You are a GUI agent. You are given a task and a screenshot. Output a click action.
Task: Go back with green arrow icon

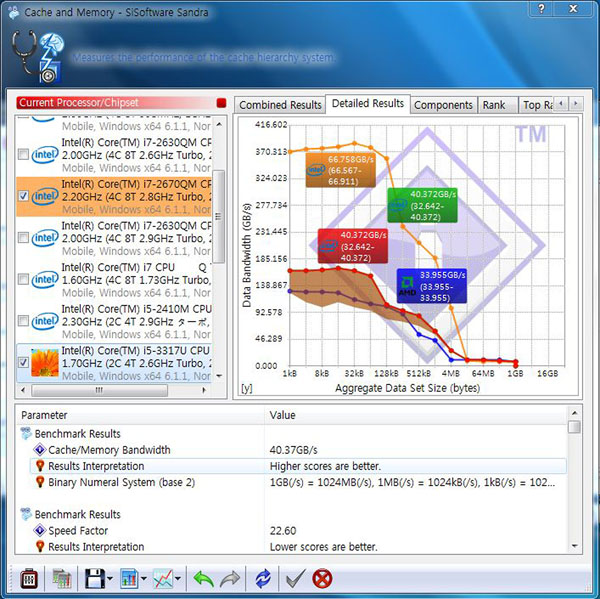(x=203, y=578)
